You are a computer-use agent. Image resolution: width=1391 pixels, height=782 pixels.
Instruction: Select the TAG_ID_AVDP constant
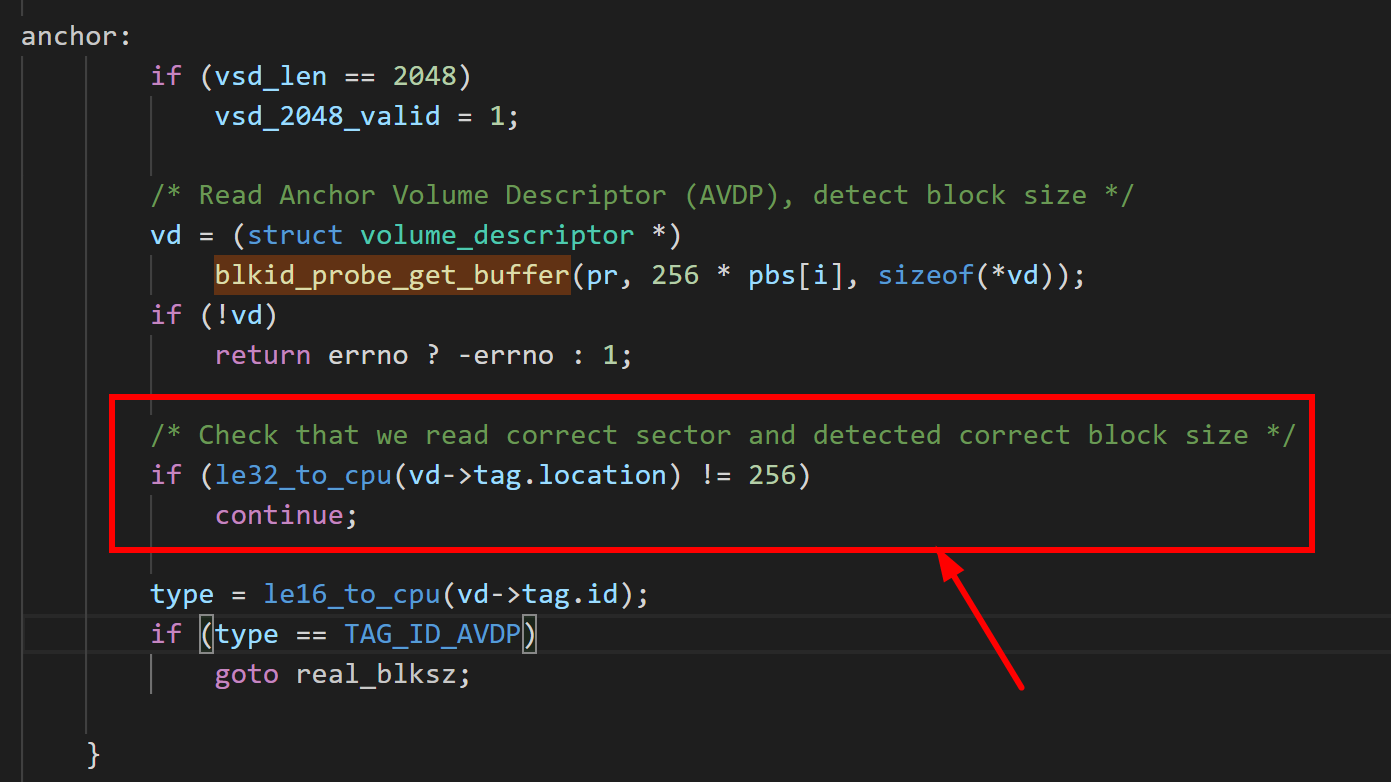433,633
